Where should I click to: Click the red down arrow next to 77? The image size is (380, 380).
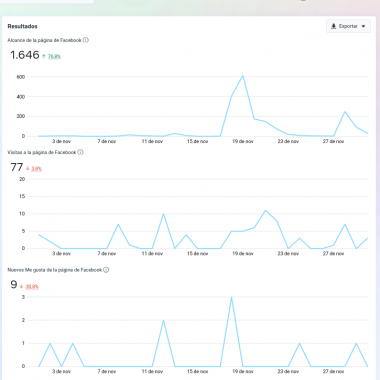(x=28, y=169)
